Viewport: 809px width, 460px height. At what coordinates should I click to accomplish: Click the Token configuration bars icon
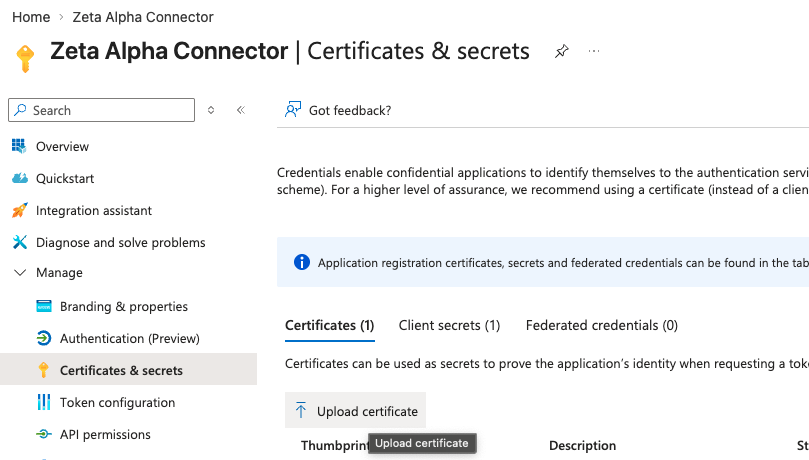point(44,402)
